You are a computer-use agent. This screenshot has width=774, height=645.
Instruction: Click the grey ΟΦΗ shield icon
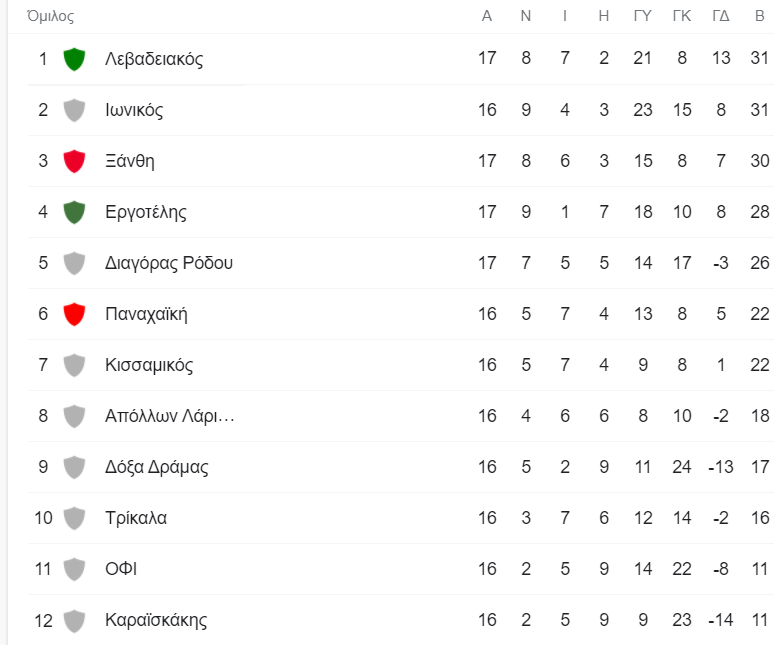[74, 569]
